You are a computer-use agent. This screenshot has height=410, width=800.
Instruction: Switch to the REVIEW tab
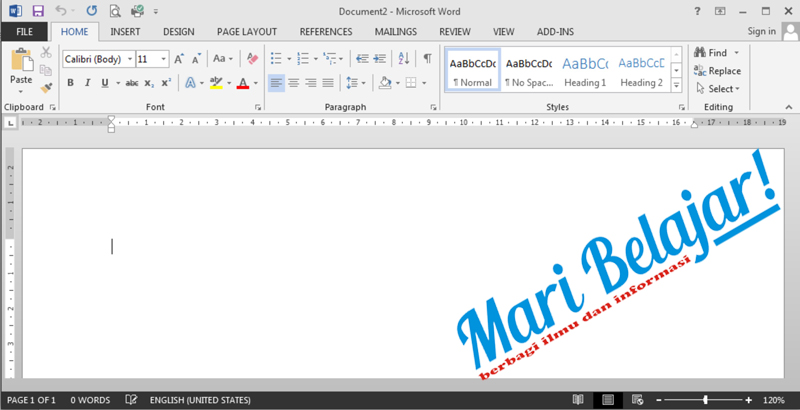point(455,32)
